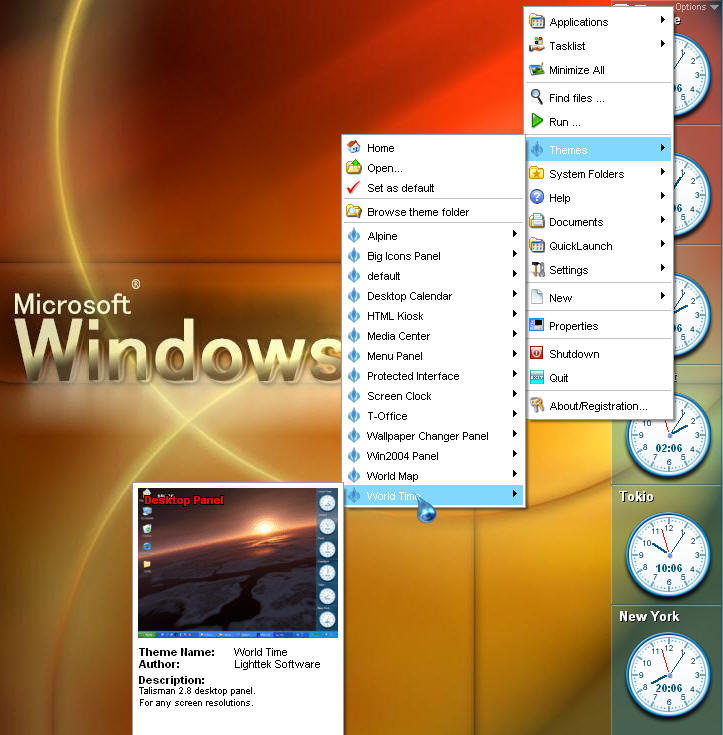Click the Help menu entry
723x735 pixels.
point(599,197)
